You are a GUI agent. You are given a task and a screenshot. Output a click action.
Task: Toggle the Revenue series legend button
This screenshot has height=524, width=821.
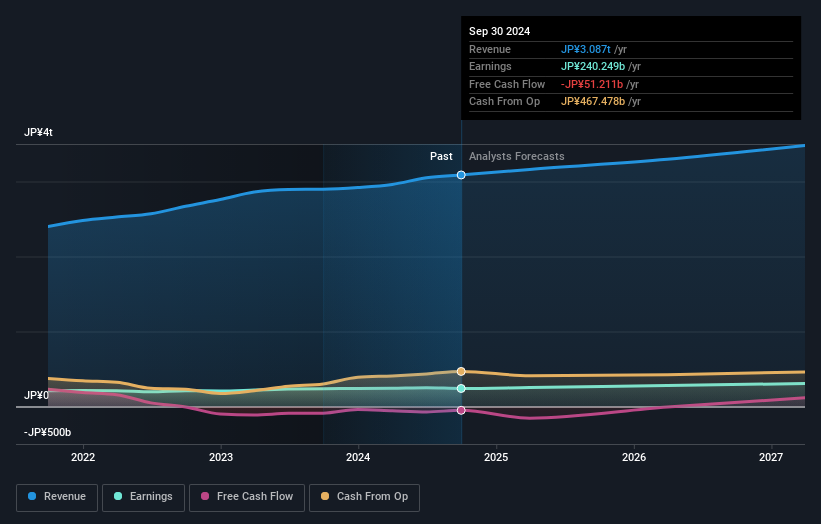pyautogui.click(x=57, y=497)
